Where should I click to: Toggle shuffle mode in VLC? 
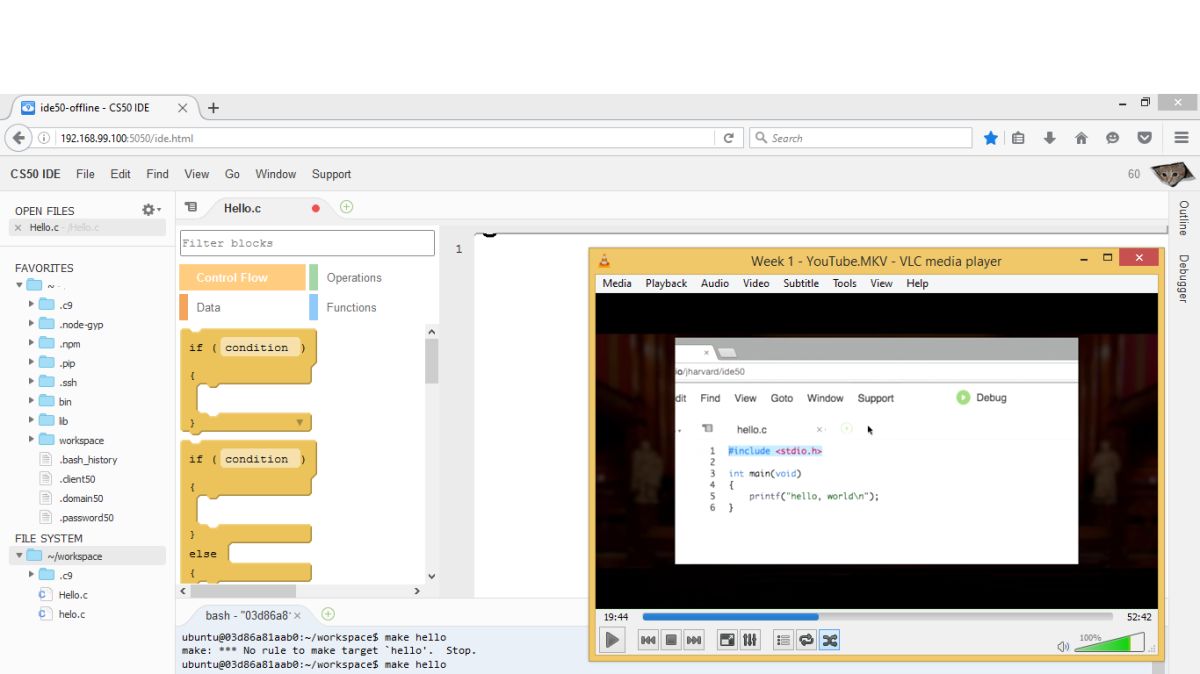point(829,640)
